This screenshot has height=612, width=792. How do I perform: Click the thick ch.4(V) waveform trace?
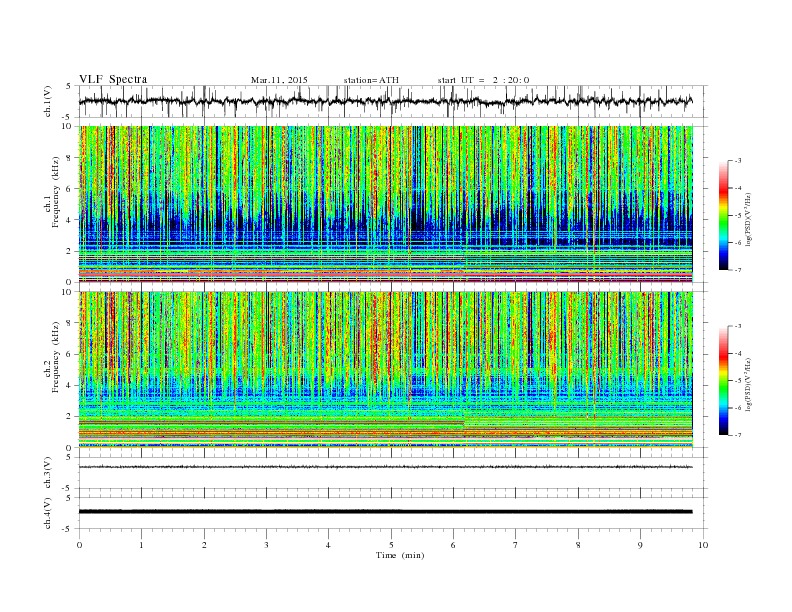coord(385,512)
